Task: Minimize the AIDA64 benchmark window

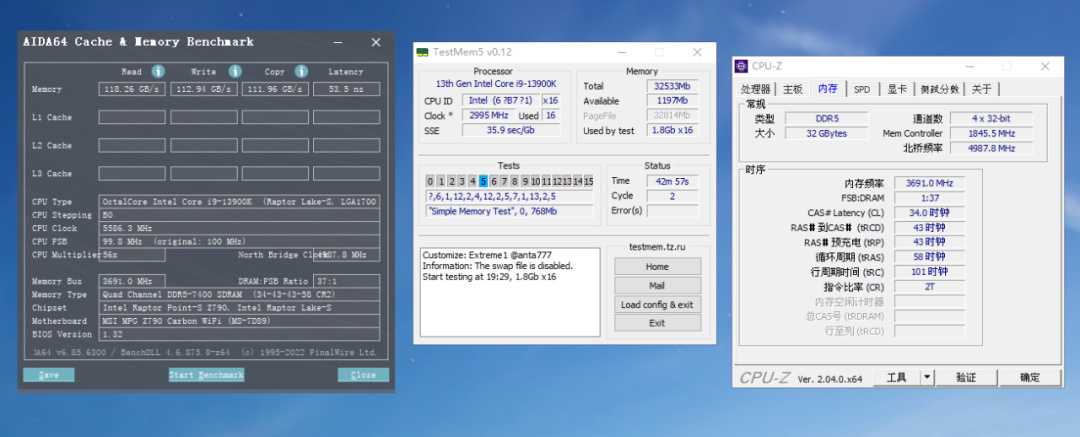Action: [338, 42]
